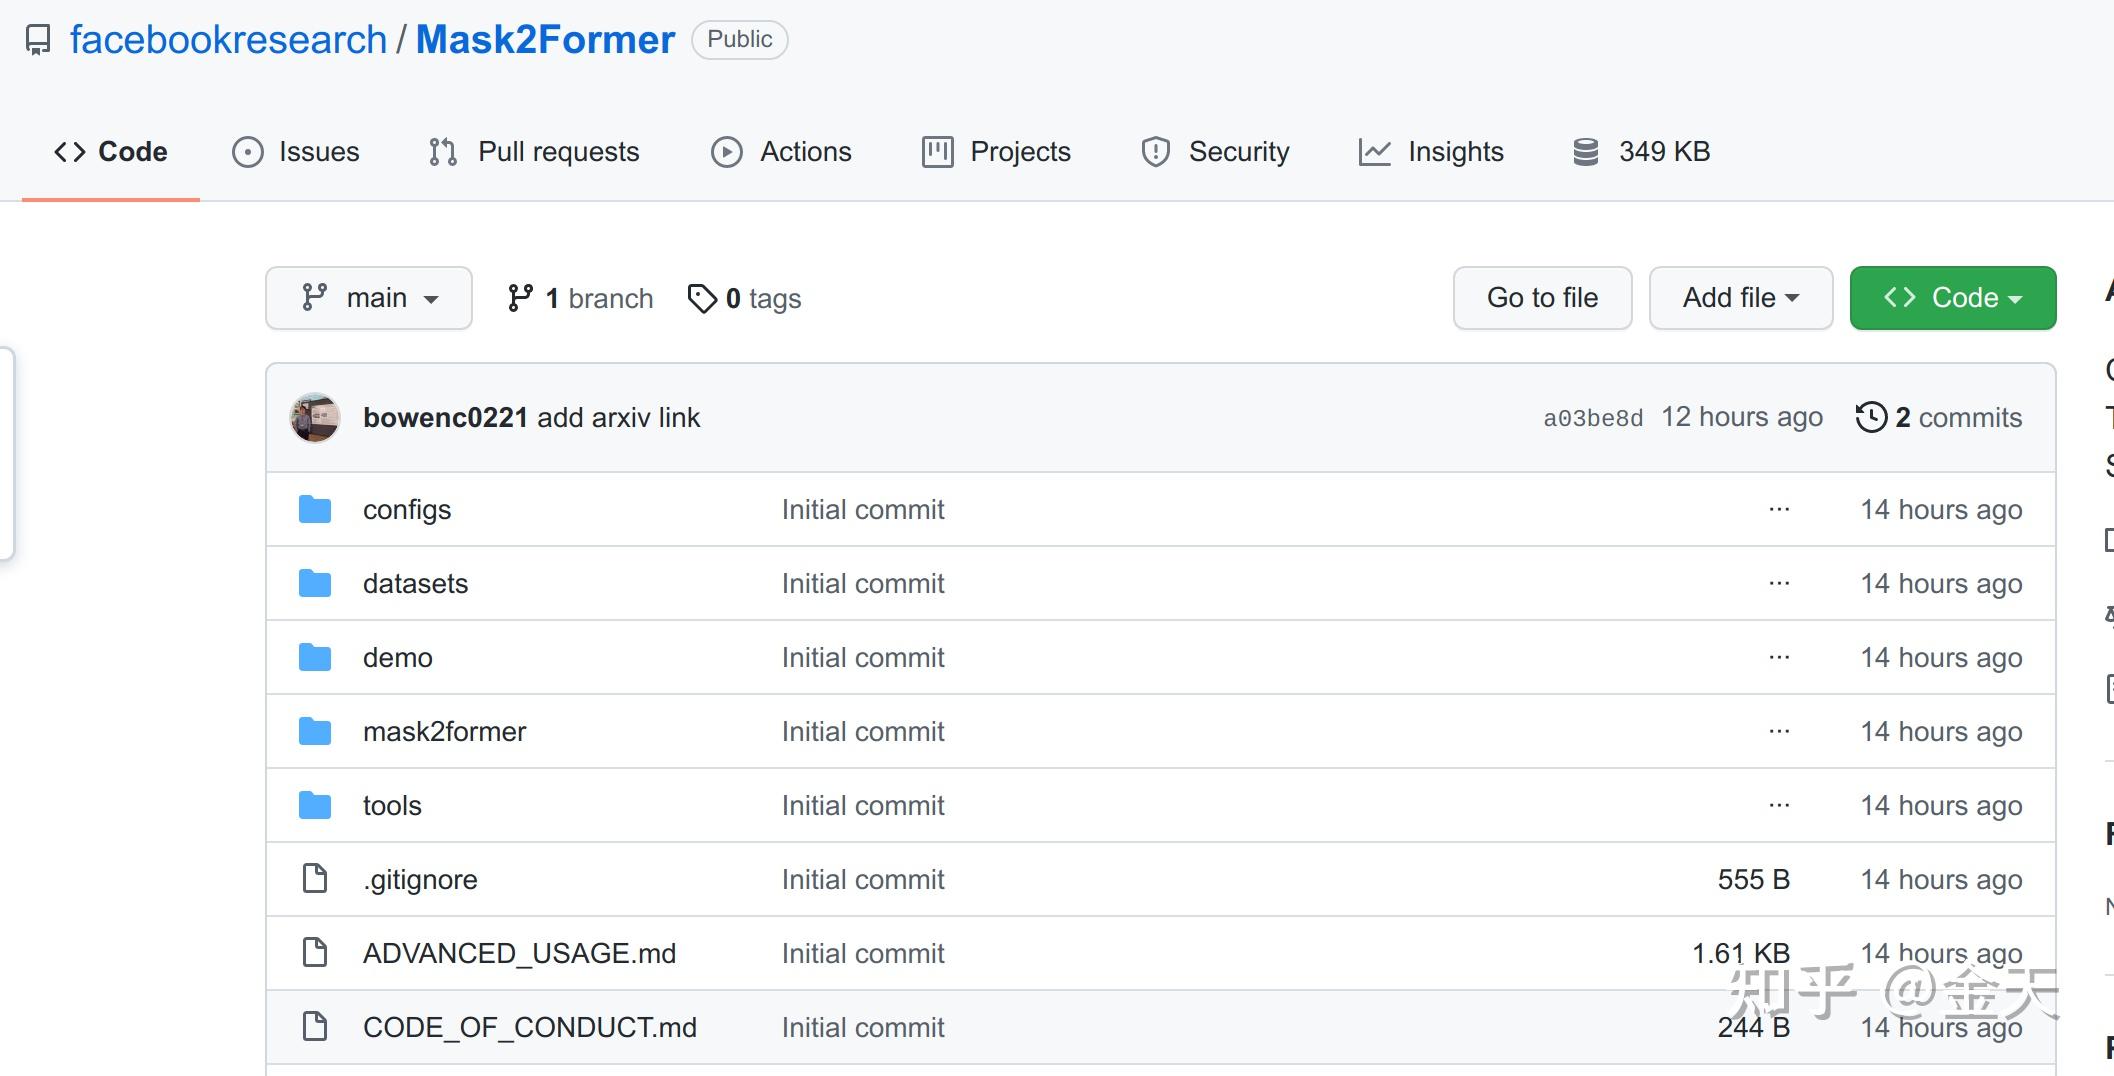Switch to the Issues tab
The height and width of the screenshot is (1076, 2114).
tap(296, 152)
